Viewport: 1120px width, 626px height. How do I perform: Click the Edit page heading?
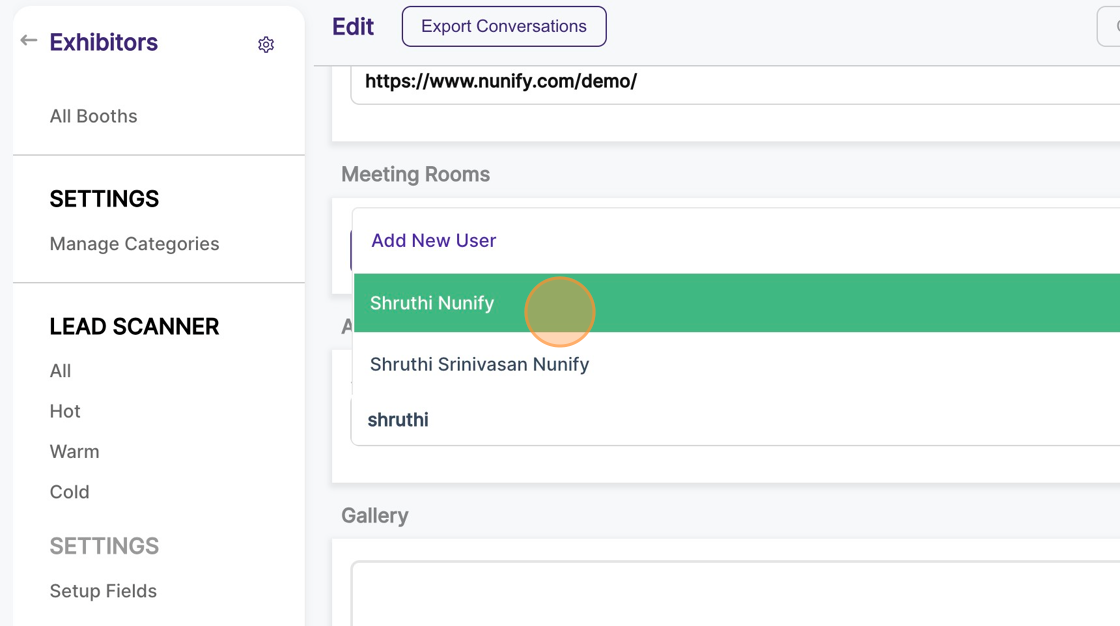click(x=353, y=27)
